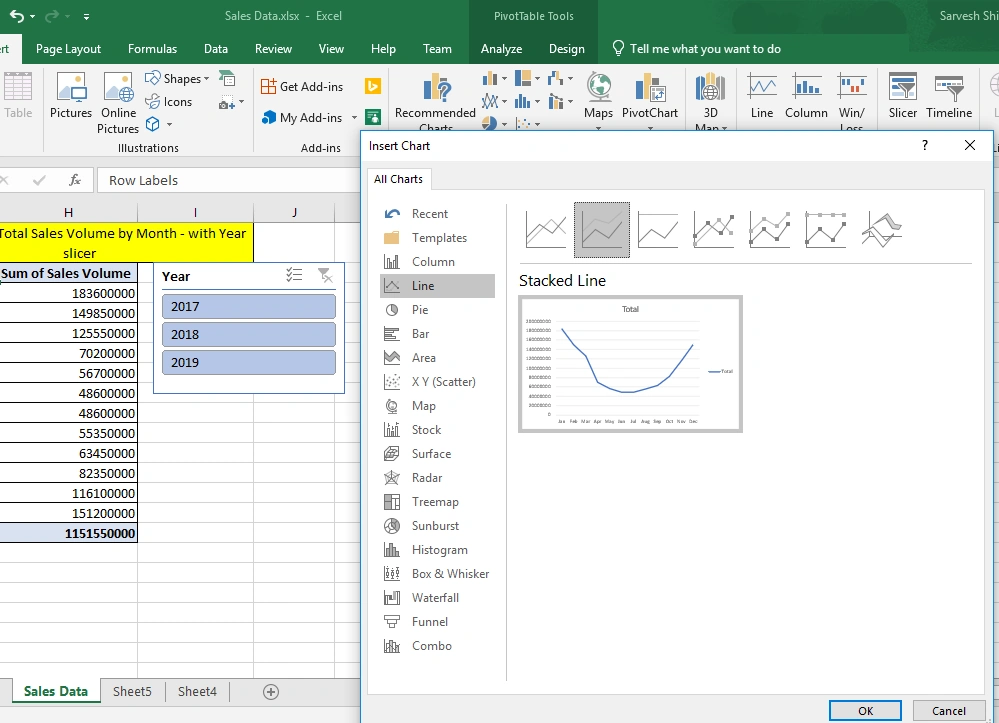Switch to the Sheet5 worksheet tab
The width and height of the screenshot is (999, 723).
132,692
